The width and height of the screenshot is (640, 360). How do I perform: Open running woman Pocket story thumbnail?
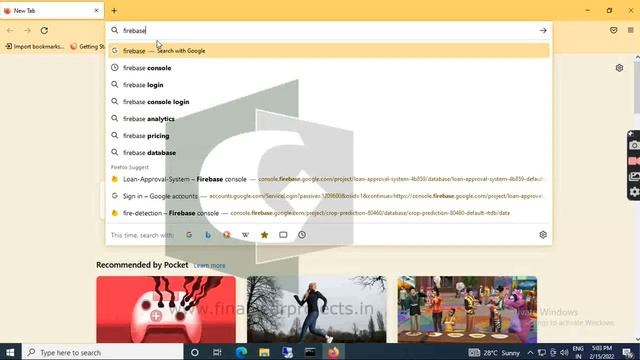[x=316, y=309]
